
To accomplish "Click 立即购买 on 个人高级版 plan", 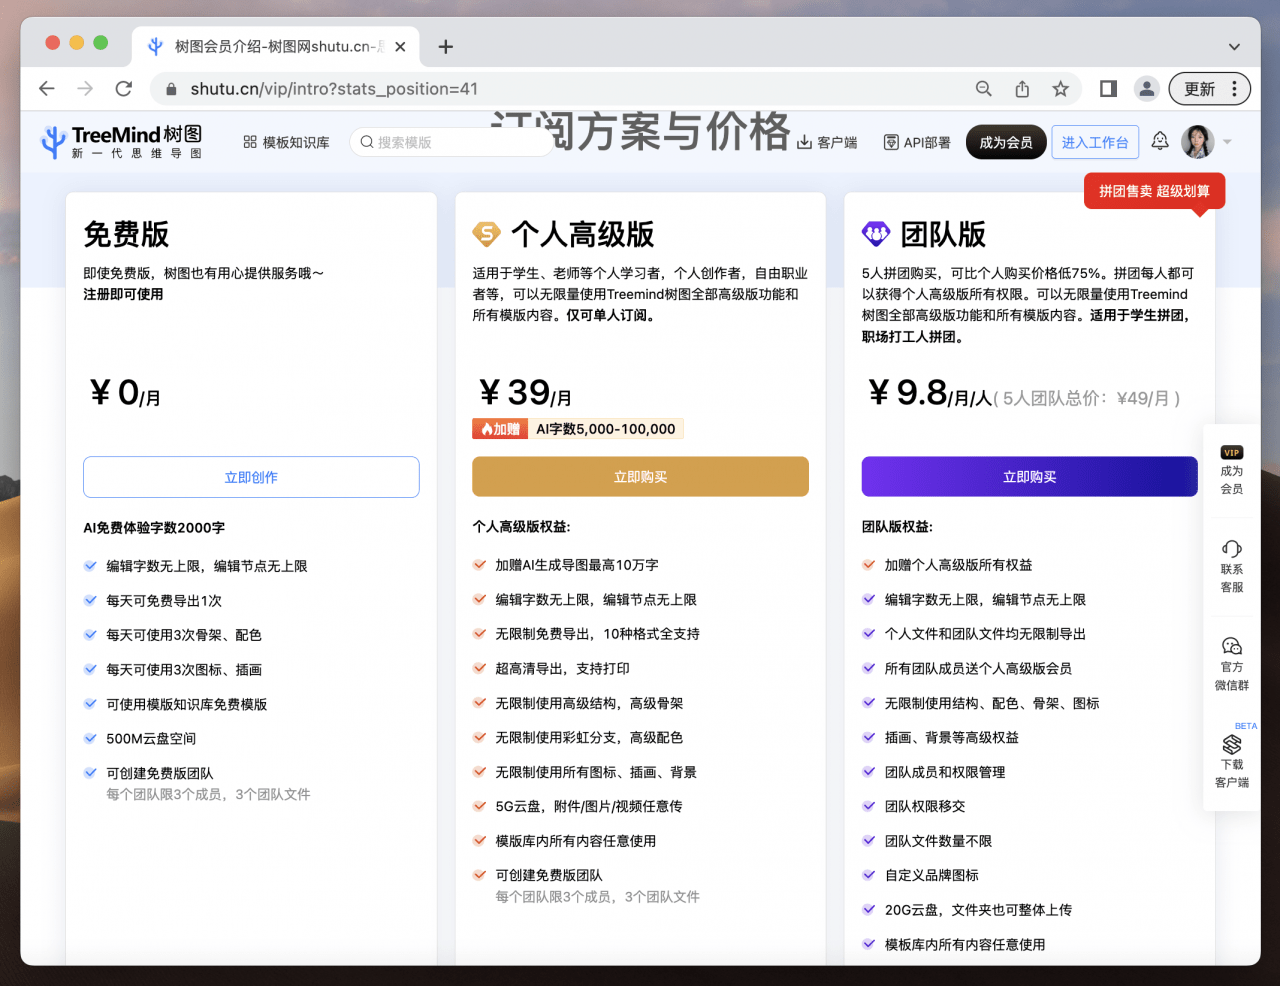I will pos(640,477).
